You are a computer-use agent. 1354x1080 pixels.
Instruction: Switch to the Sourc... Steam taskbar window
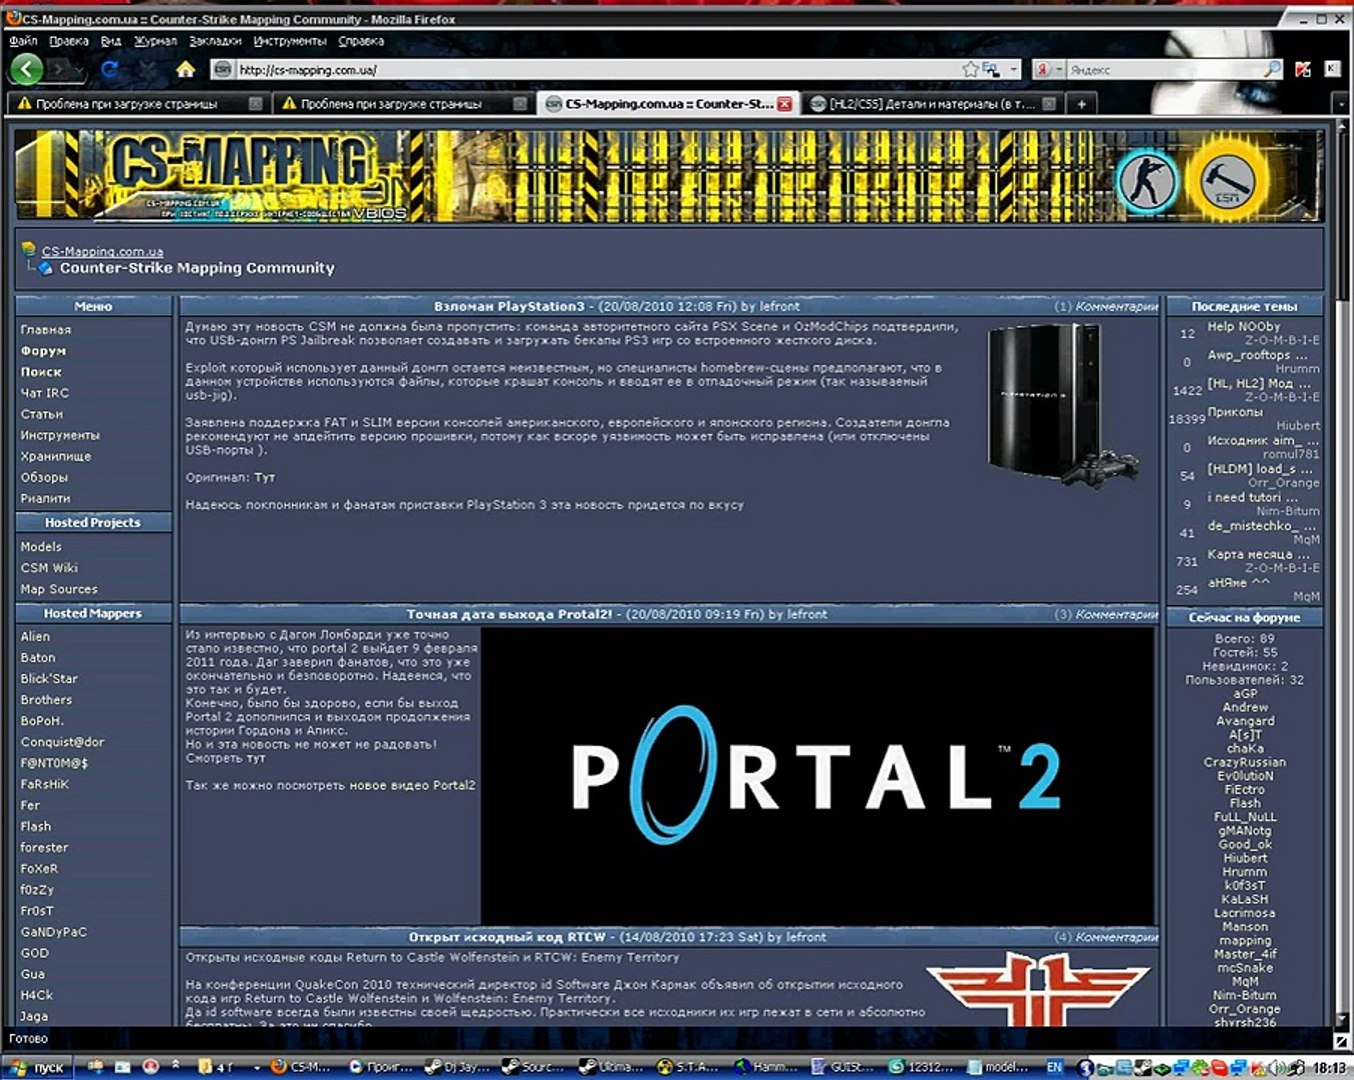point(533,1067)
